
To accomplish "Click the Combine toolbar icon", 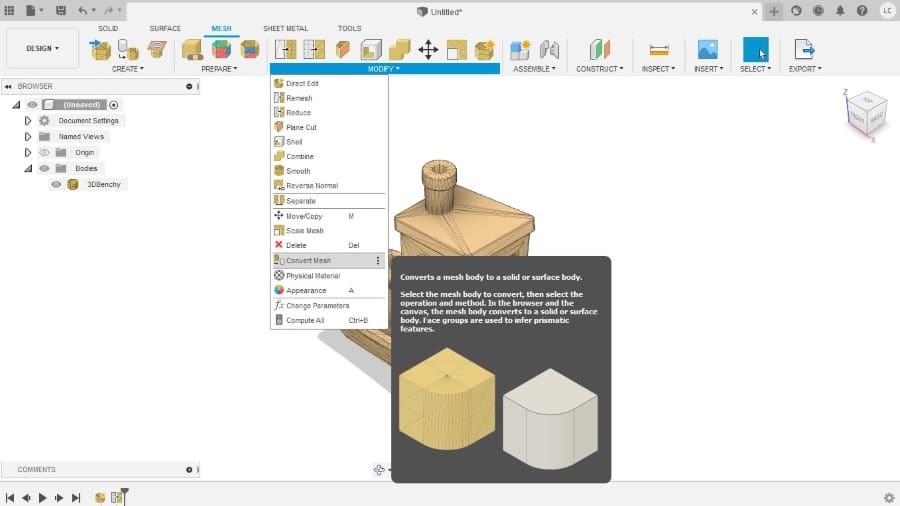I will [x=399, y=49].
